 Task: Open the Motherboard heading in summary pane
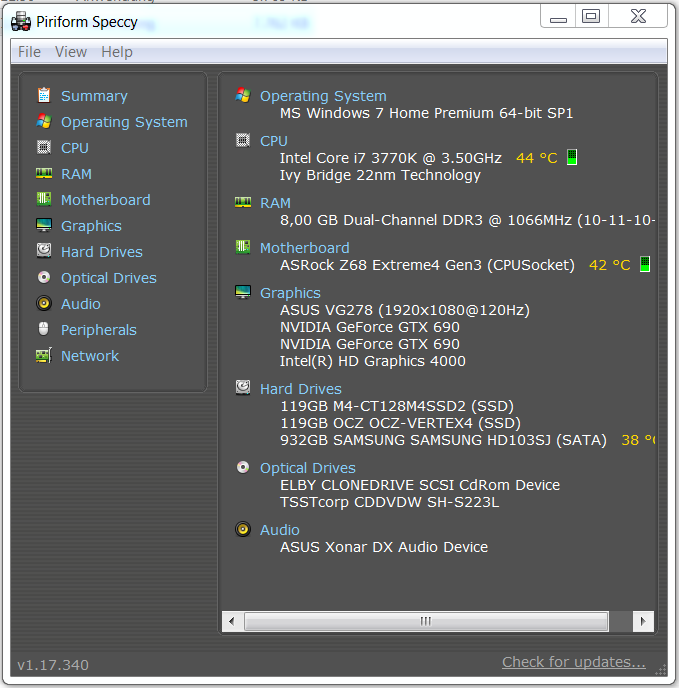[305, 248]
